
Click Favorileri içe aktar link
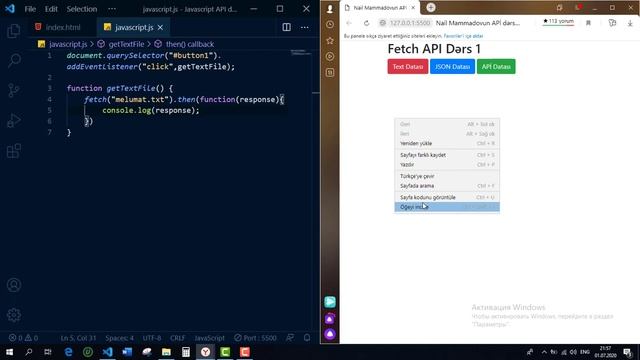[463, 36]
